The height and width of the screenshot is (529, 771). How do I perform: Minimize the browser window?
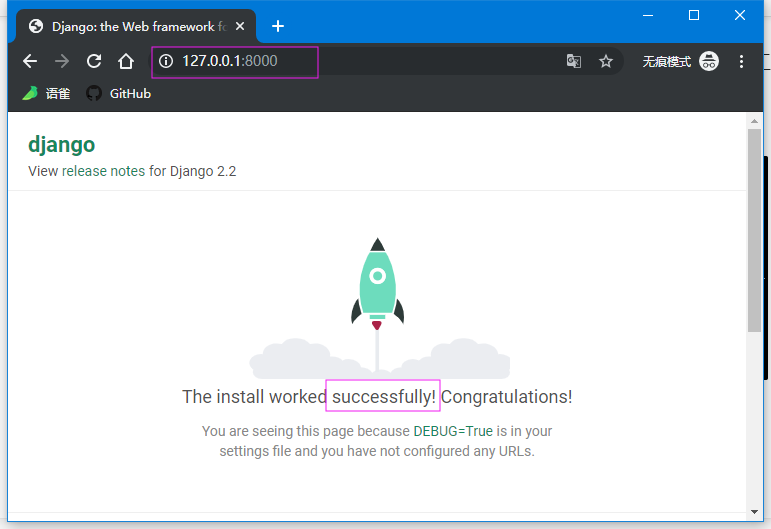point(648,15)
